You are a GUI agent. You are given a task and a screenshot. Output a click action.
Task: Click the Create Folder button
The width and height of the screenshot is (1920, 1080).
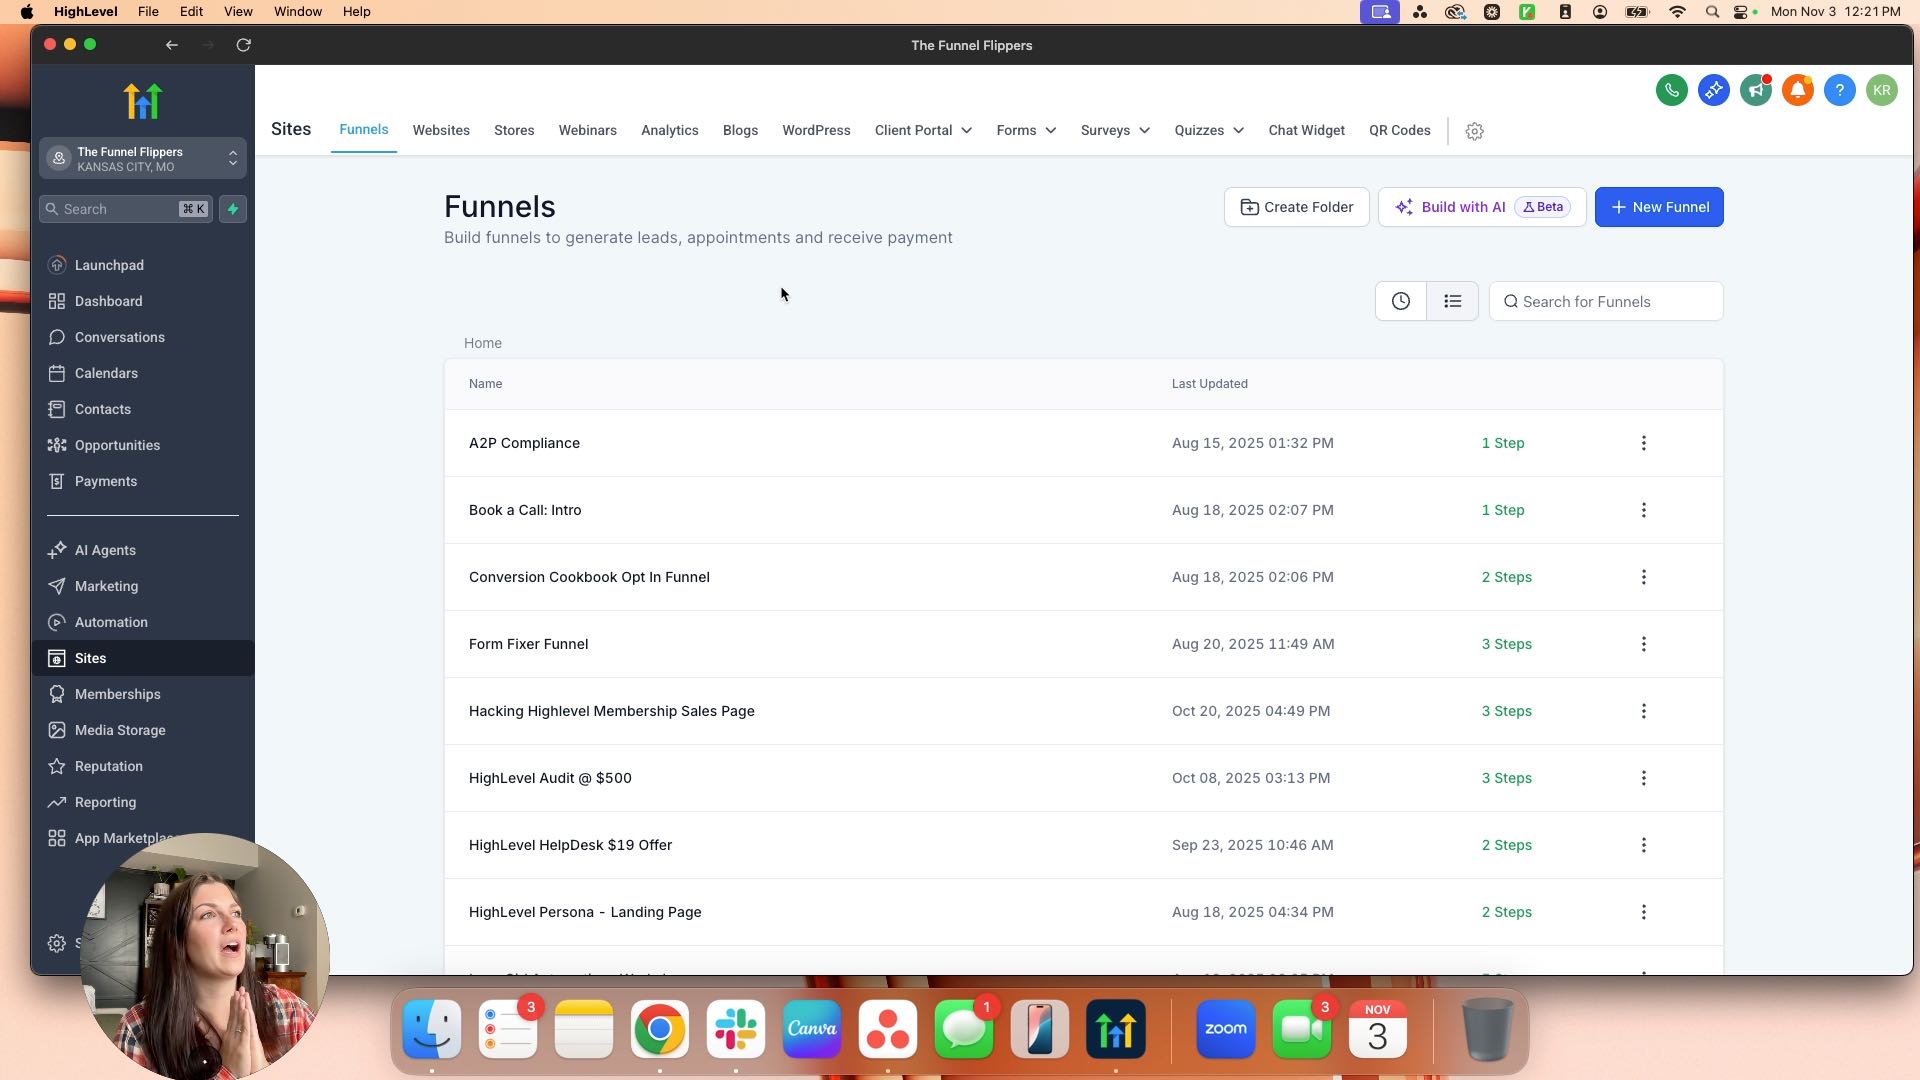(x=1296, y=207)
